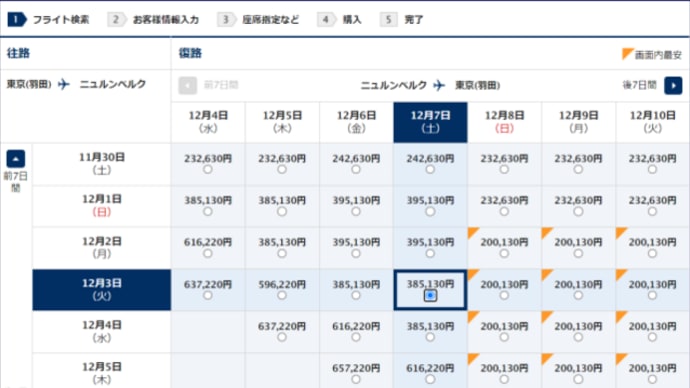Screen dimensions: 690x388
Task: Click 242,630円 in Nov 30 row, Dec 6 column
Action: click(x=356, y=158)
